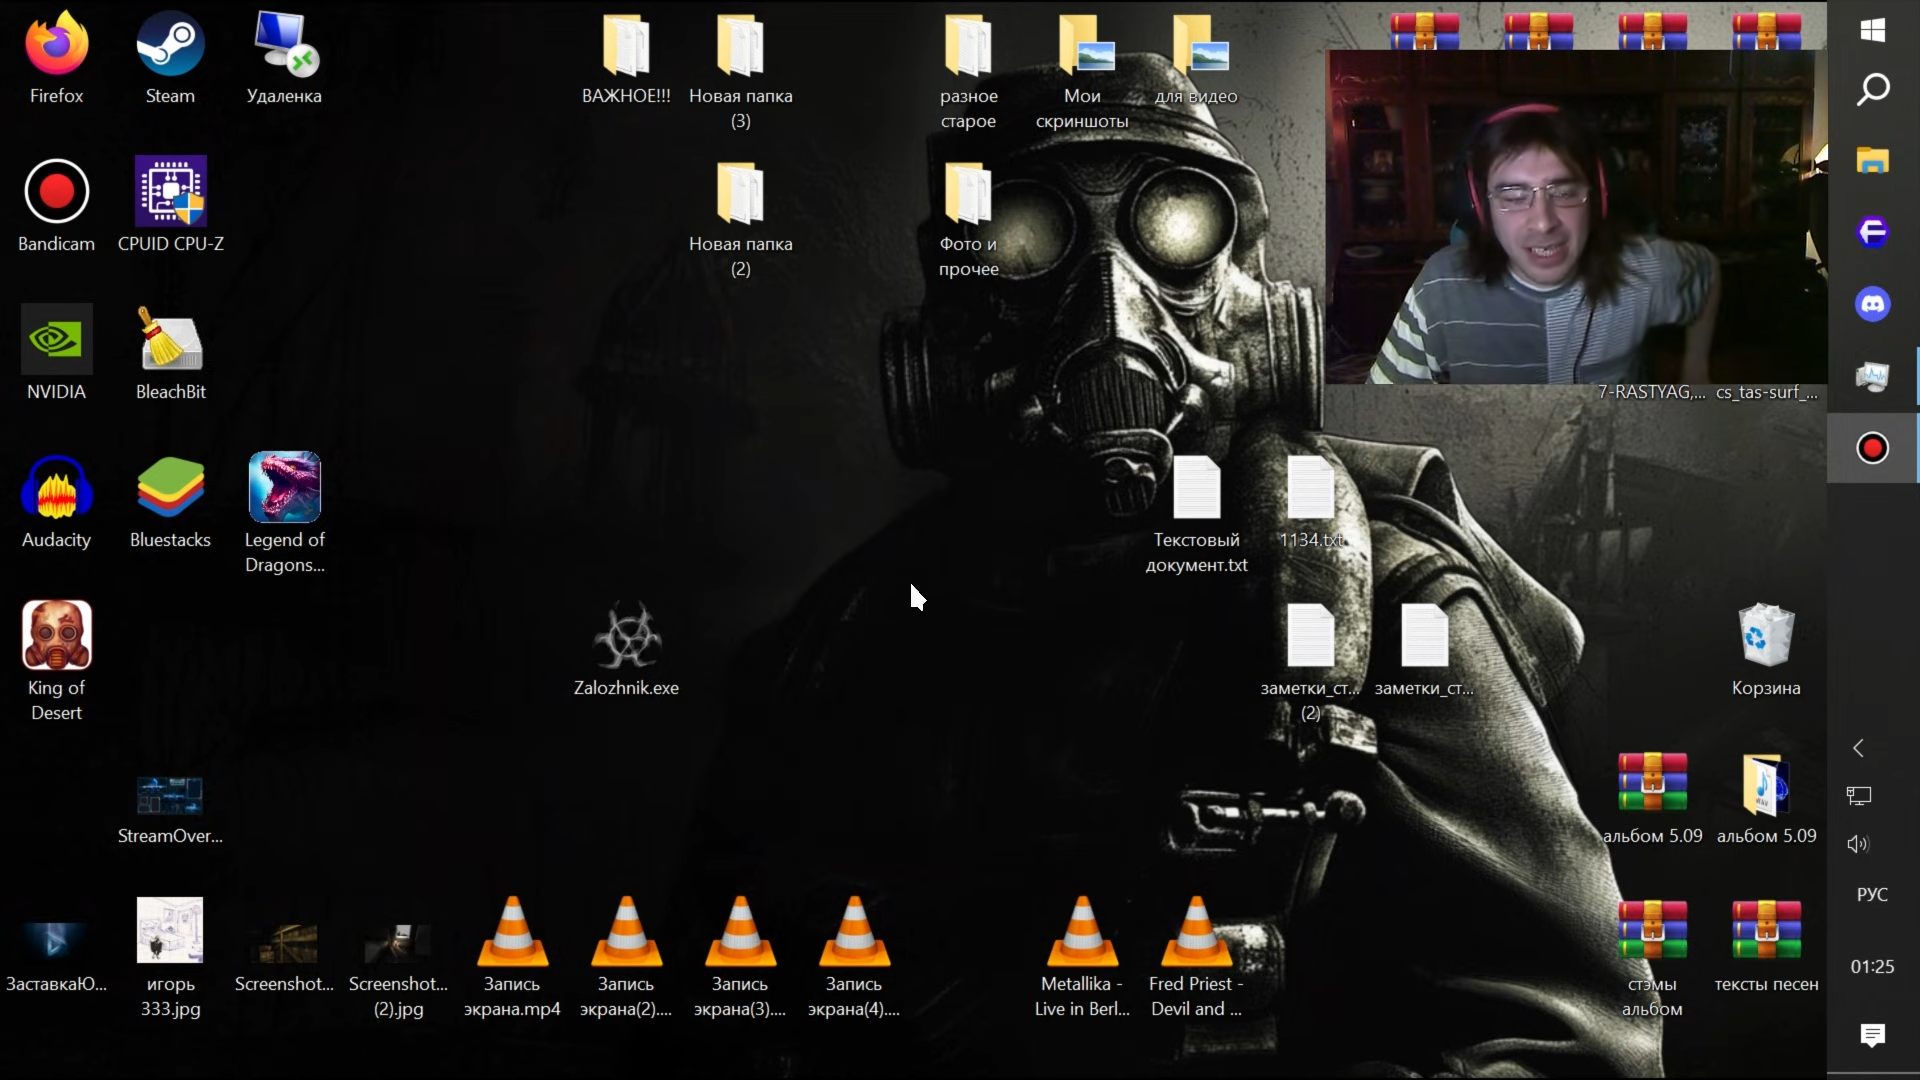This screenshot has height=1080, width=1920.
Task: Select the Запись экрана(2) video file
Action: pyautogui.click(x=627, y=958)
